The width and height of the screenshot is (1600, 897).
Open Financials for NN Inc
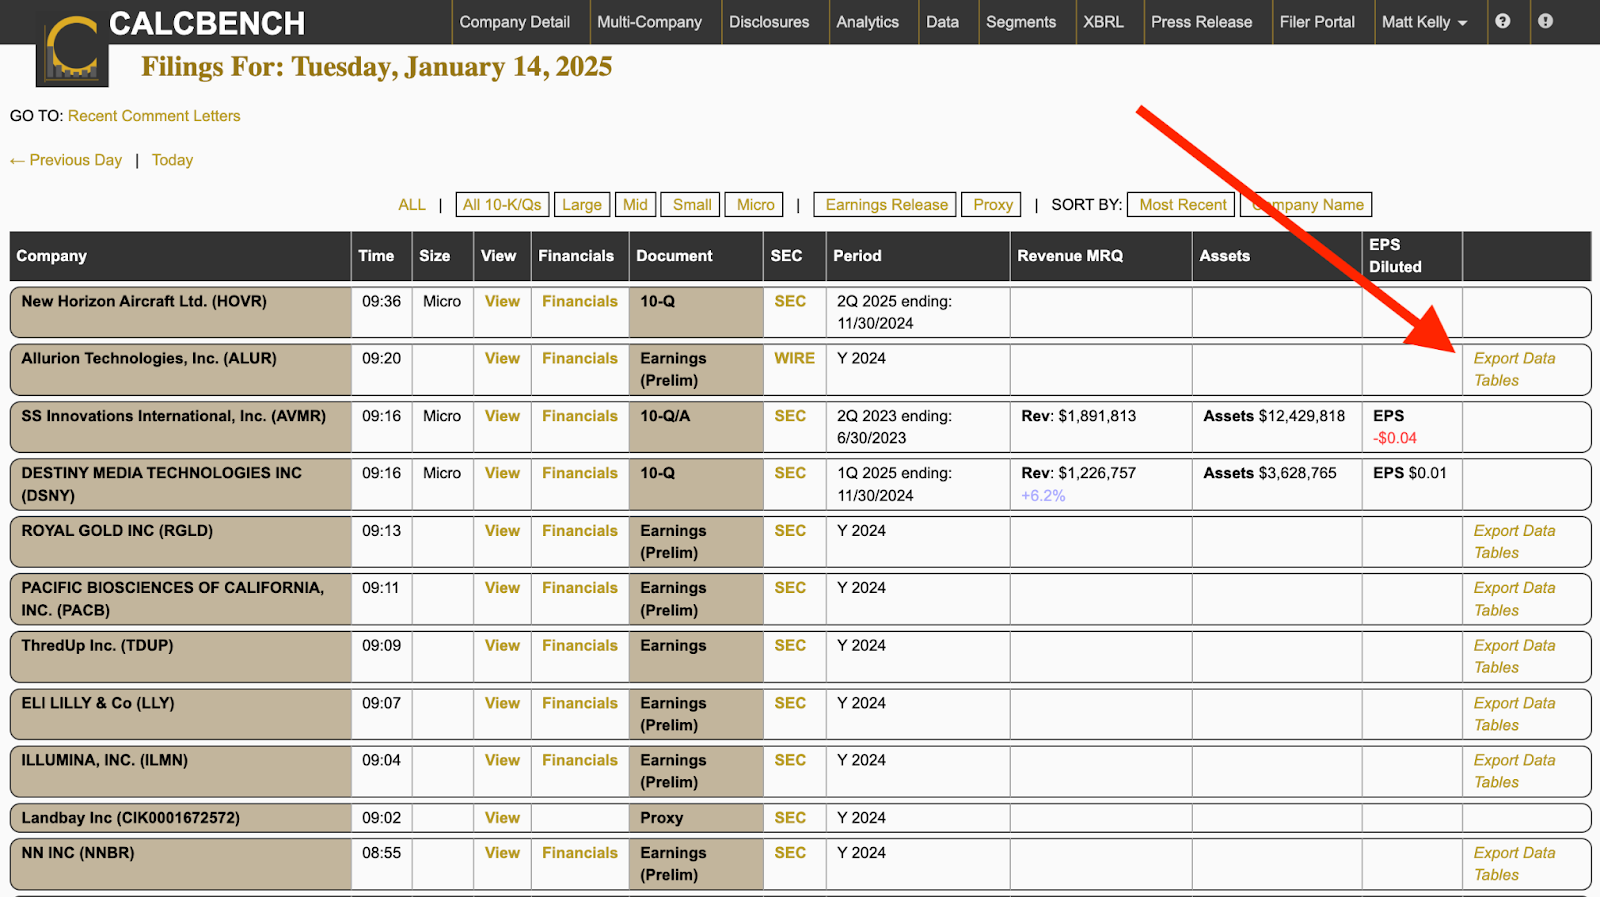pyautogui.click(x=580, y=854)
